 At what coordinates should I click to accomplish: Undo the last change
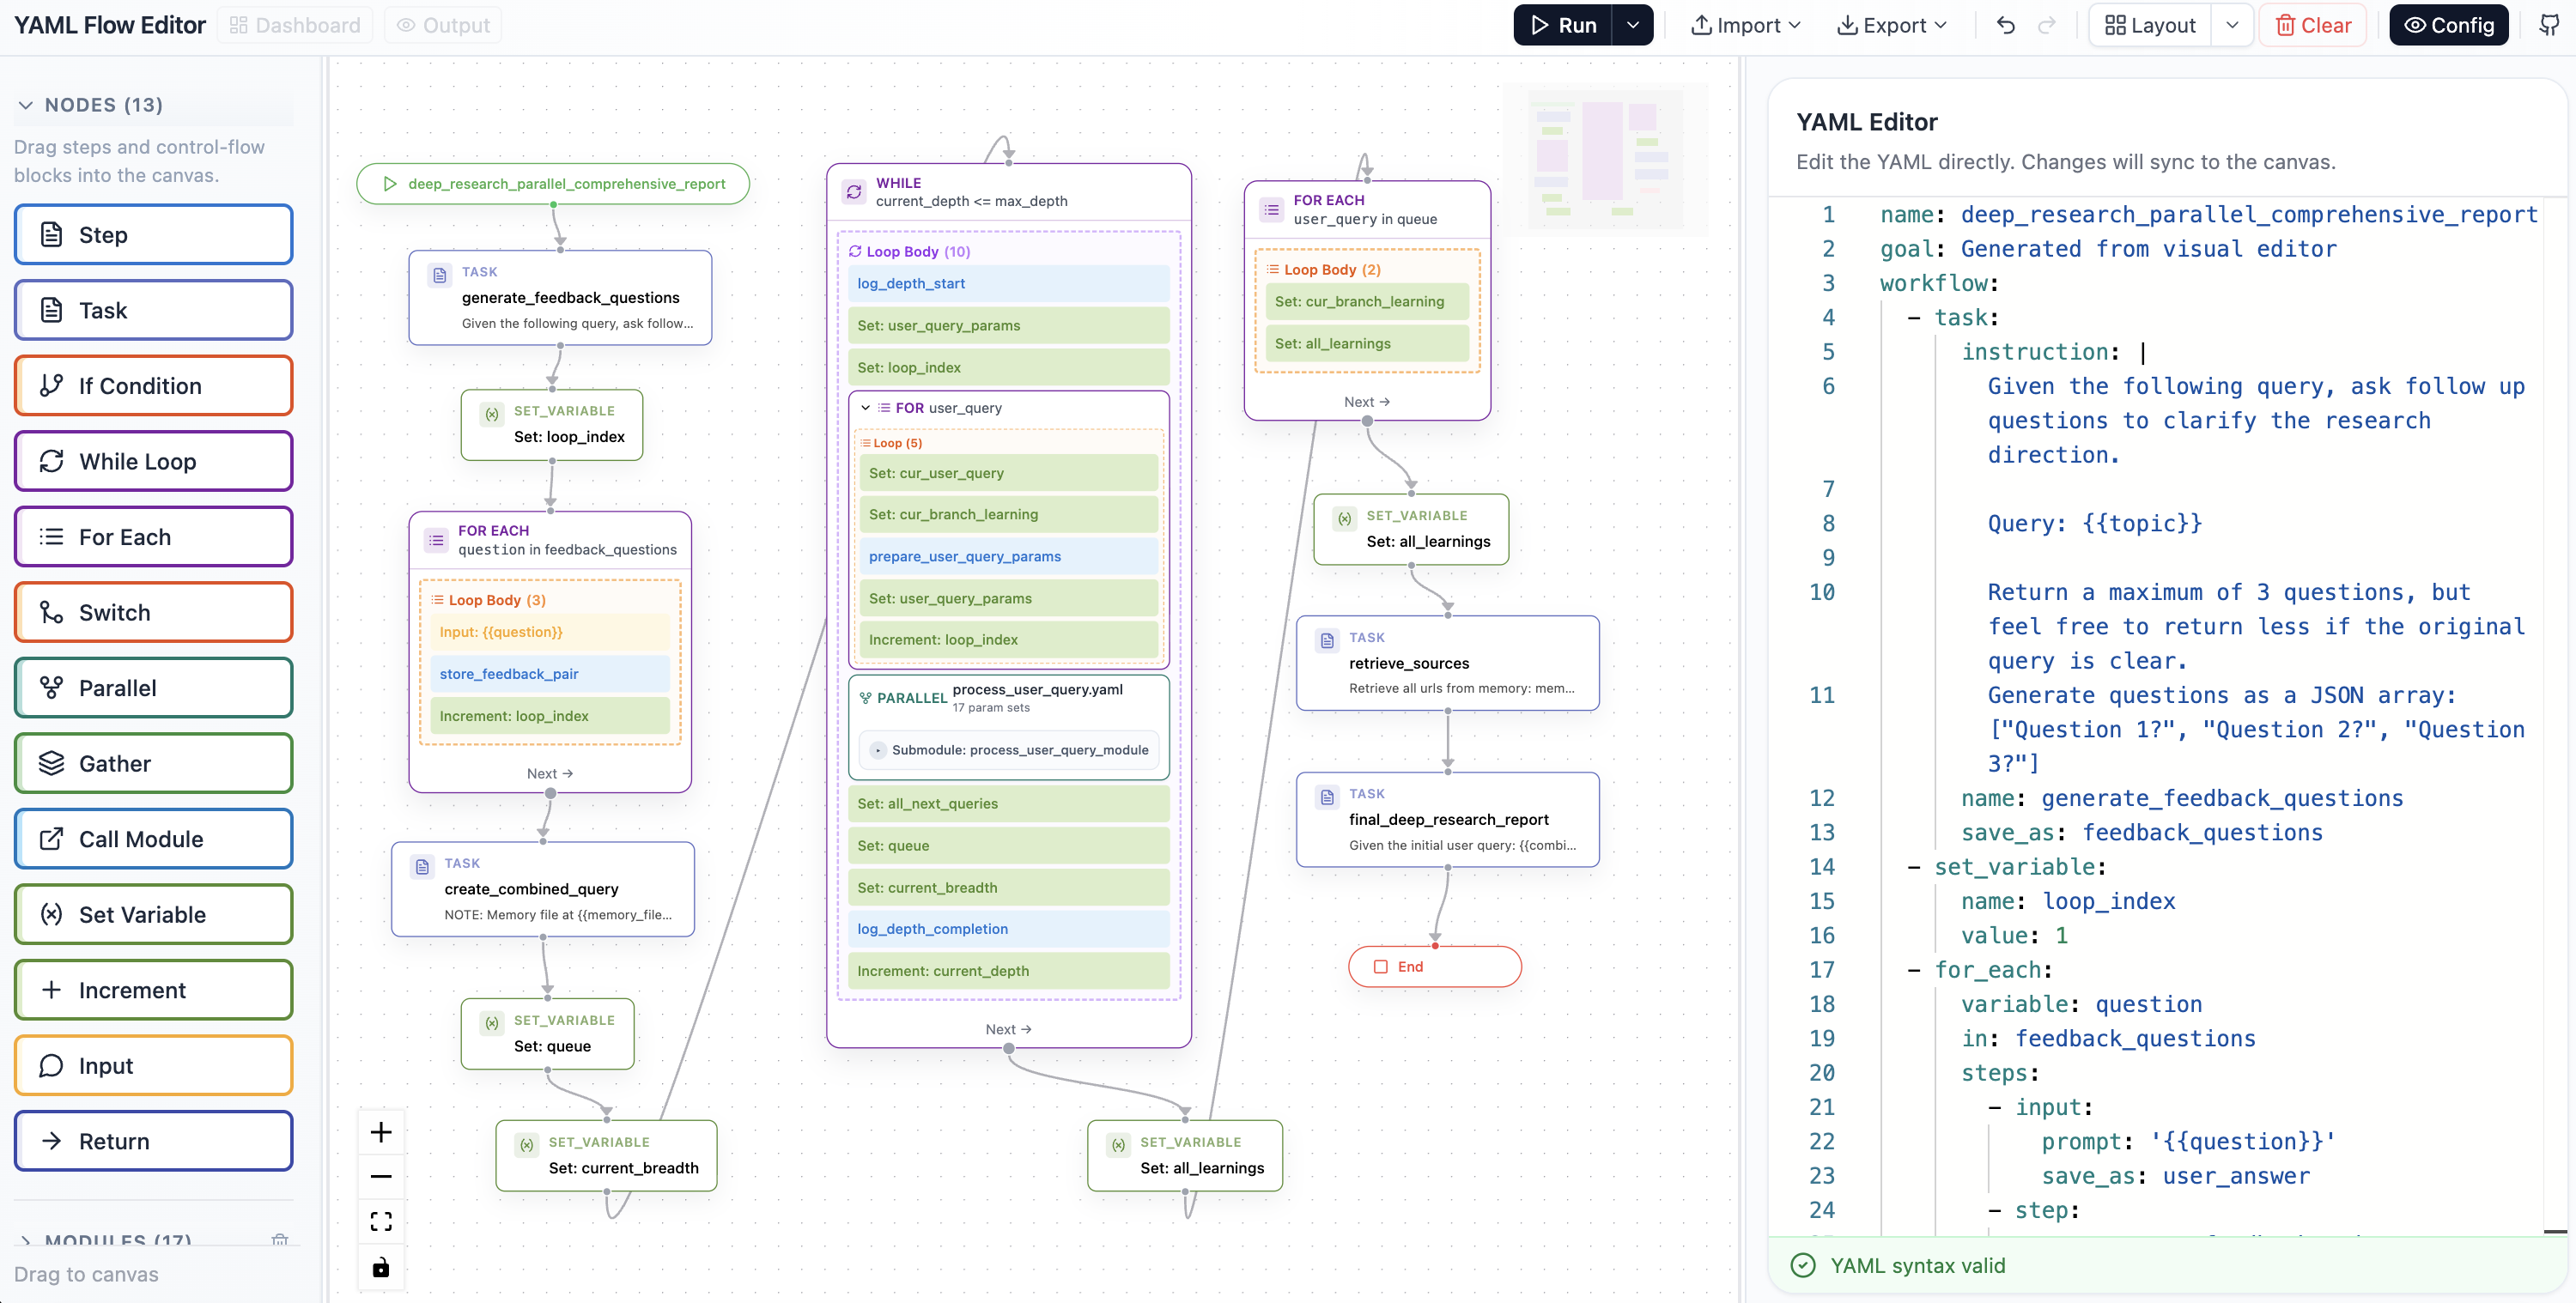tap(2006, 25)
